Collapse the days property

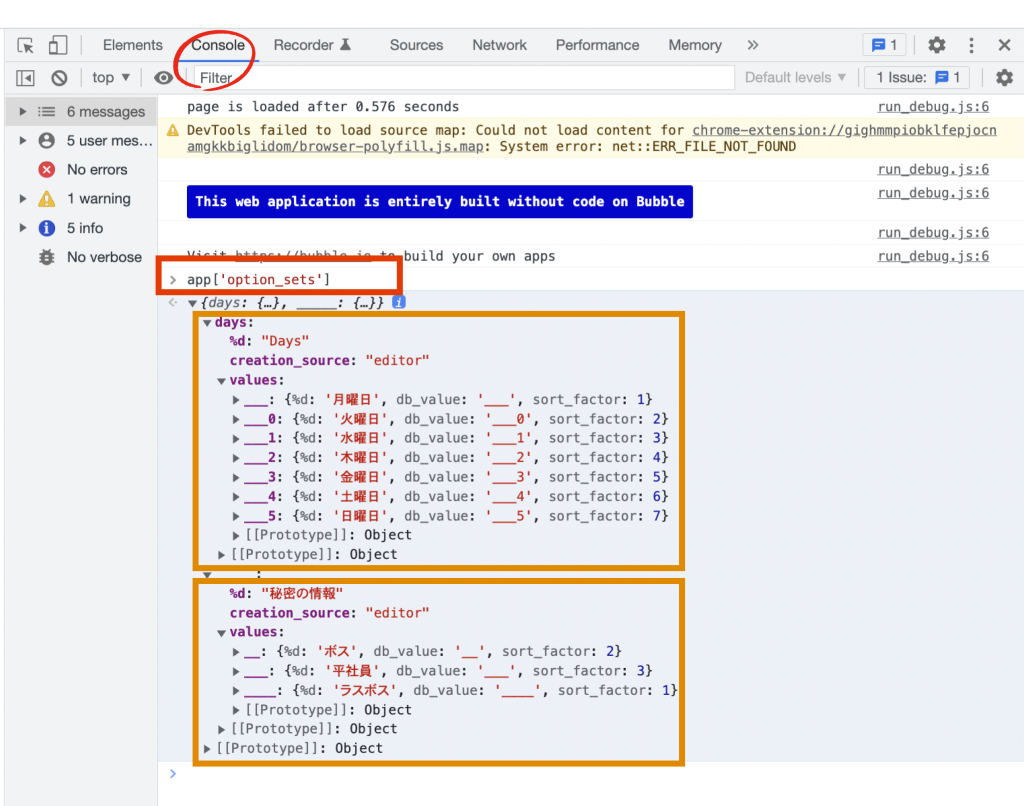[x=207, y=323]
